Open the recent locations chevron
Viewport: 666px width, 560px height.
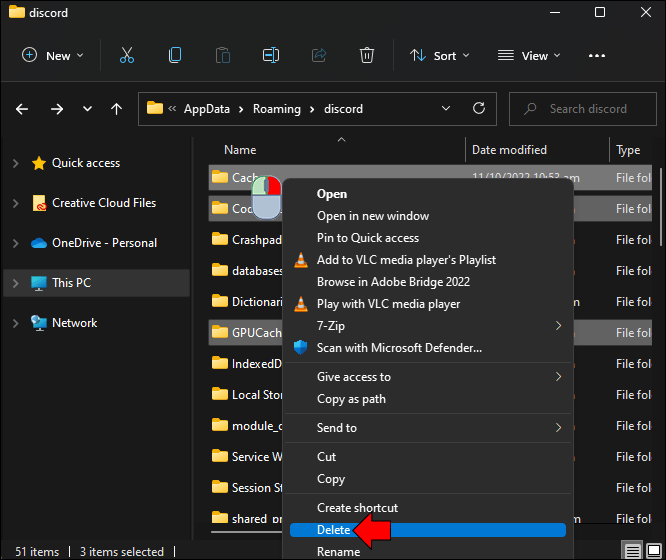[87, 109]
